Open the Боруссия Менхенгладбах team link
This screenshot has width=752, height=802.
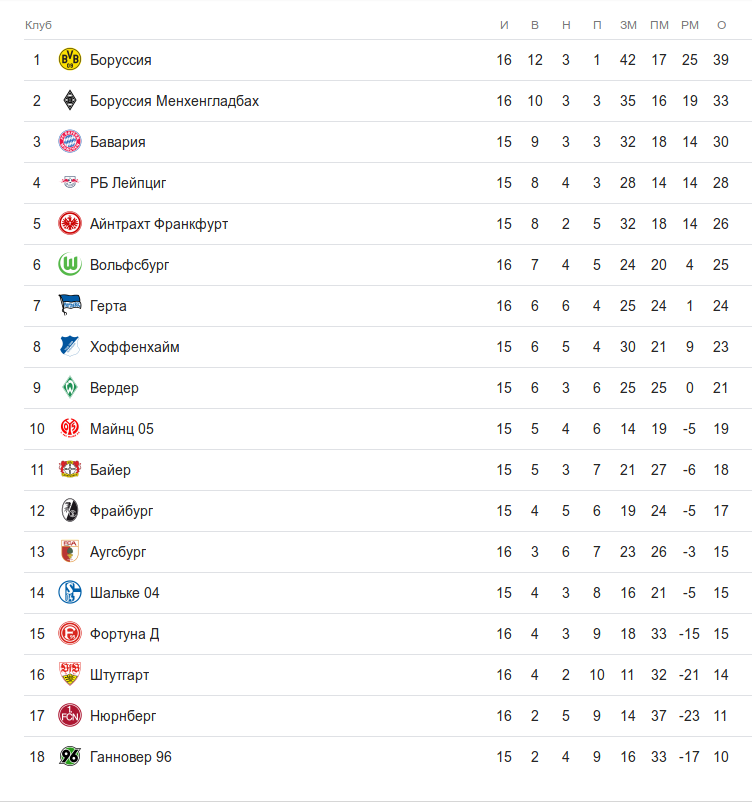point(174,101)
